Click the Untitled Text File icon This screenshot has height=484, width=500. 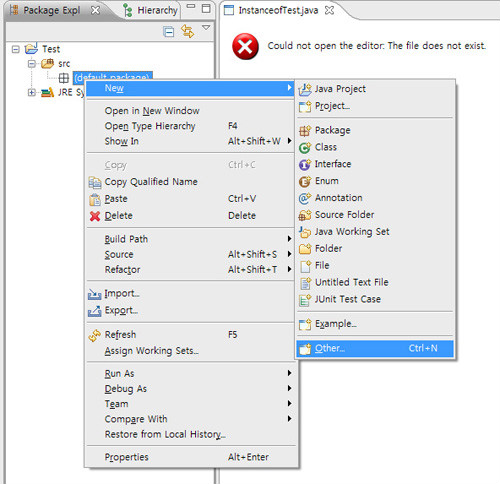[x=305, y=283]
